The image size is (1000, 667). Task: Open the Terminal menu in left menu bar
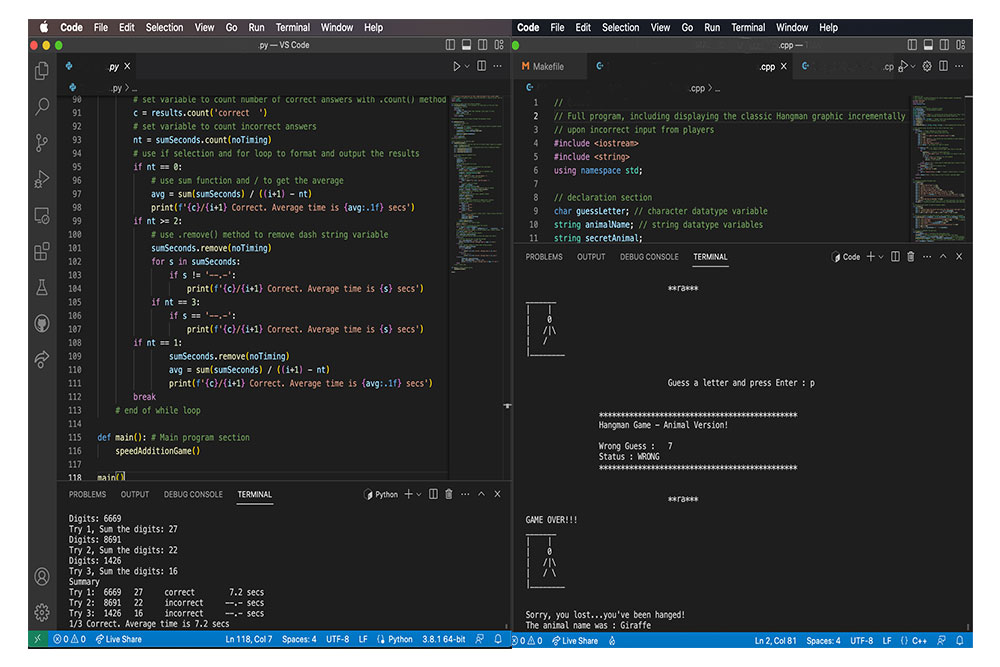(293, 27)
